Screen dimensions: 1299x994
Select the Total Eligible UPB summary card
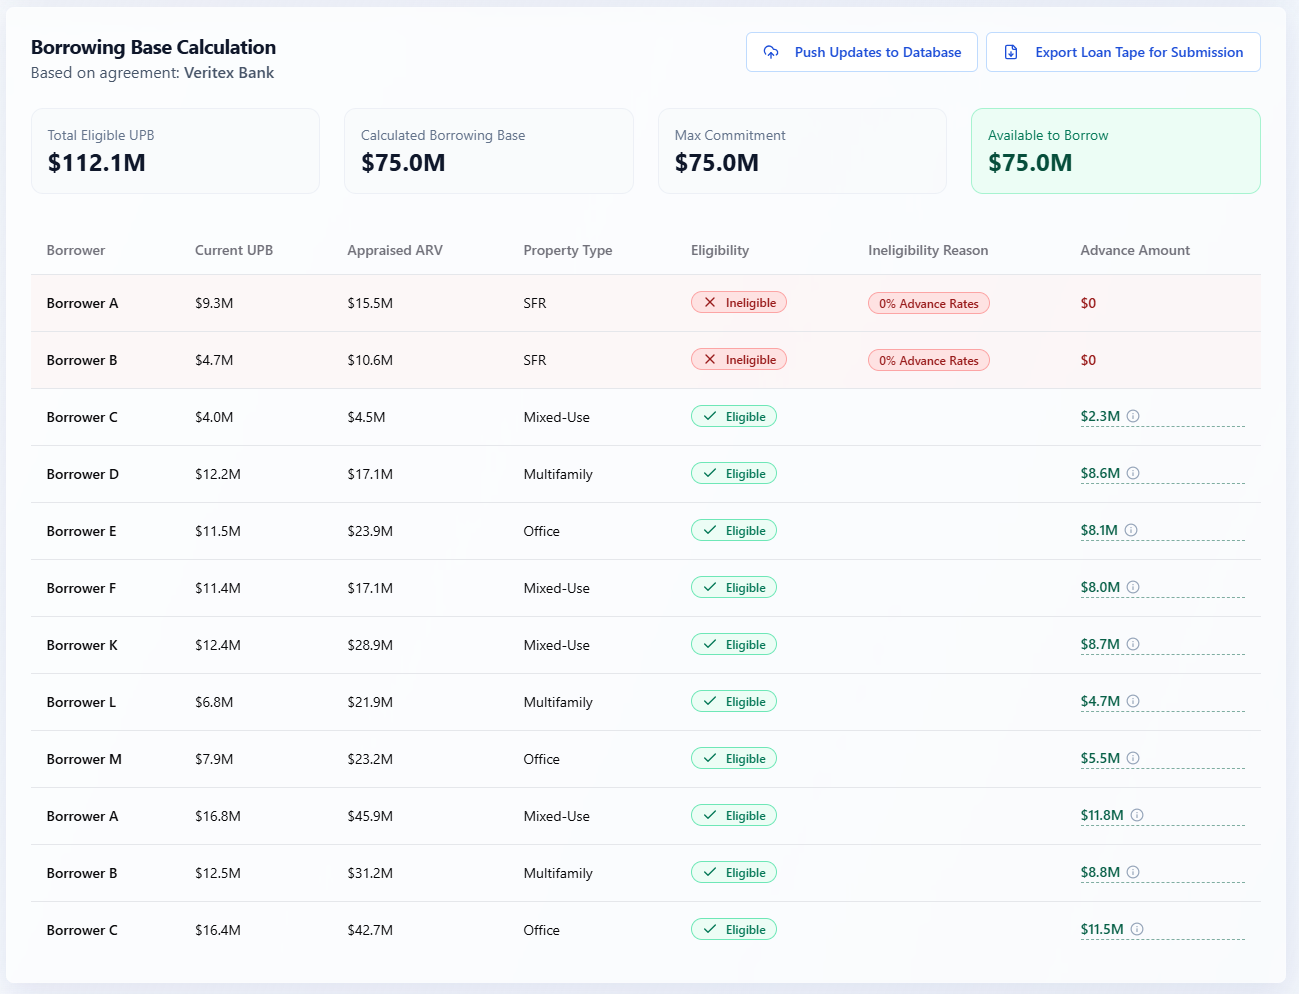[175, 150]
